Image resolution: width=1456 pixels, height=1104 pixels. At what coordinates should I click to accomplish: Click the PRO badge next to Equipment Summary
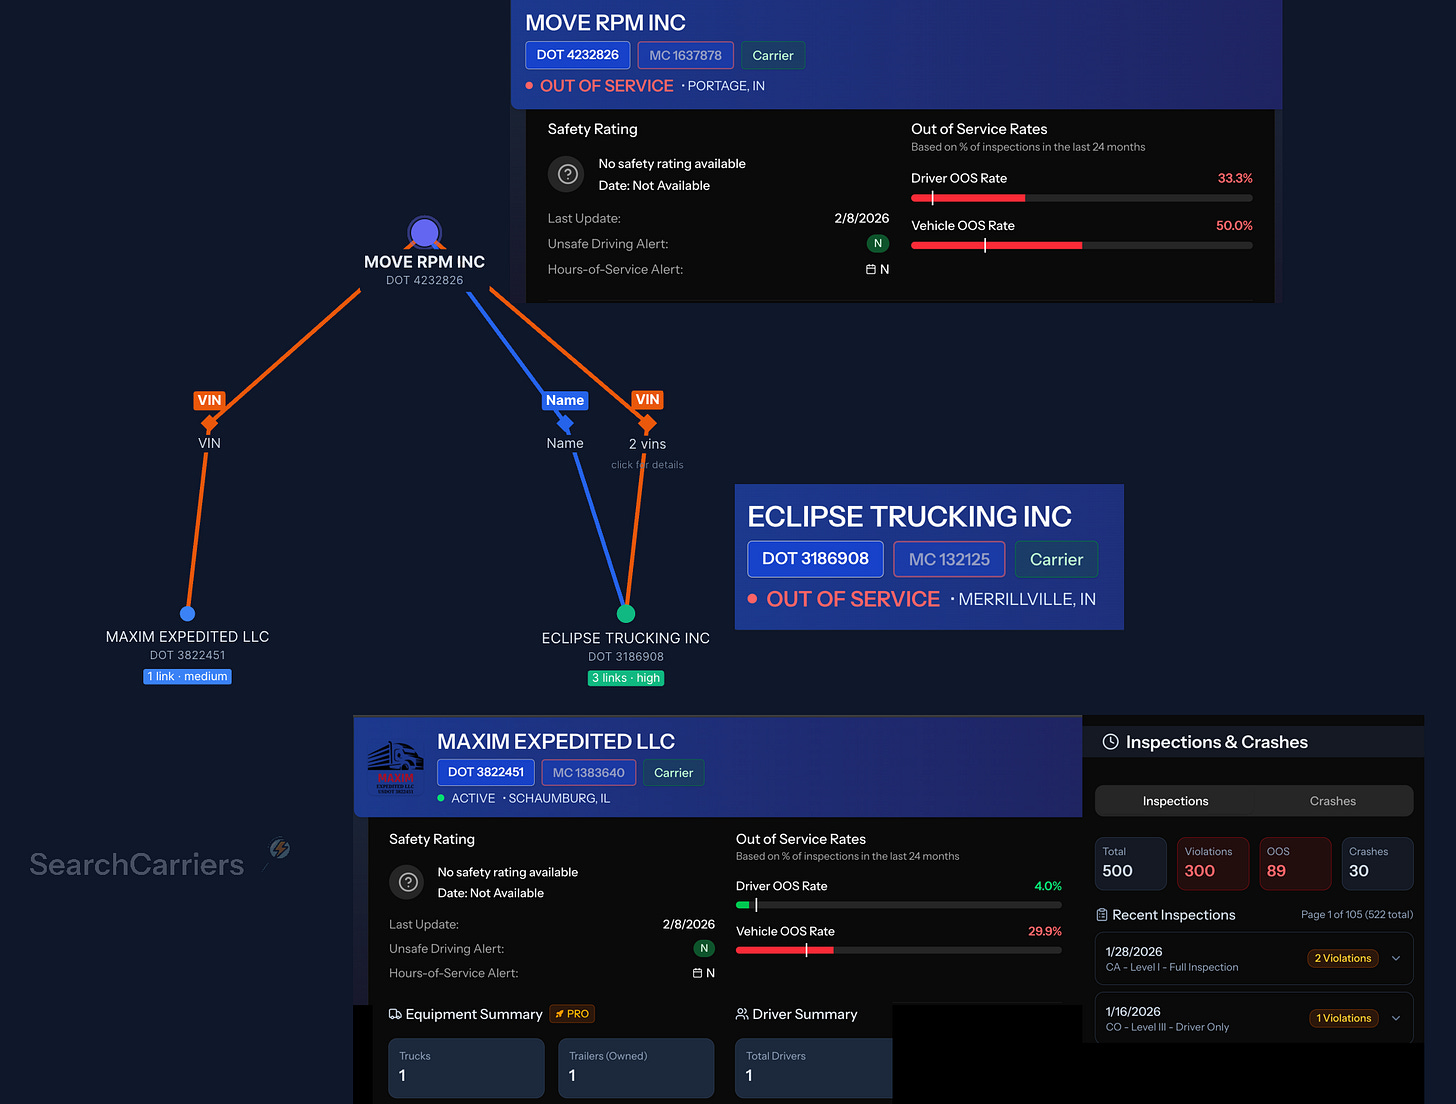572,1014
